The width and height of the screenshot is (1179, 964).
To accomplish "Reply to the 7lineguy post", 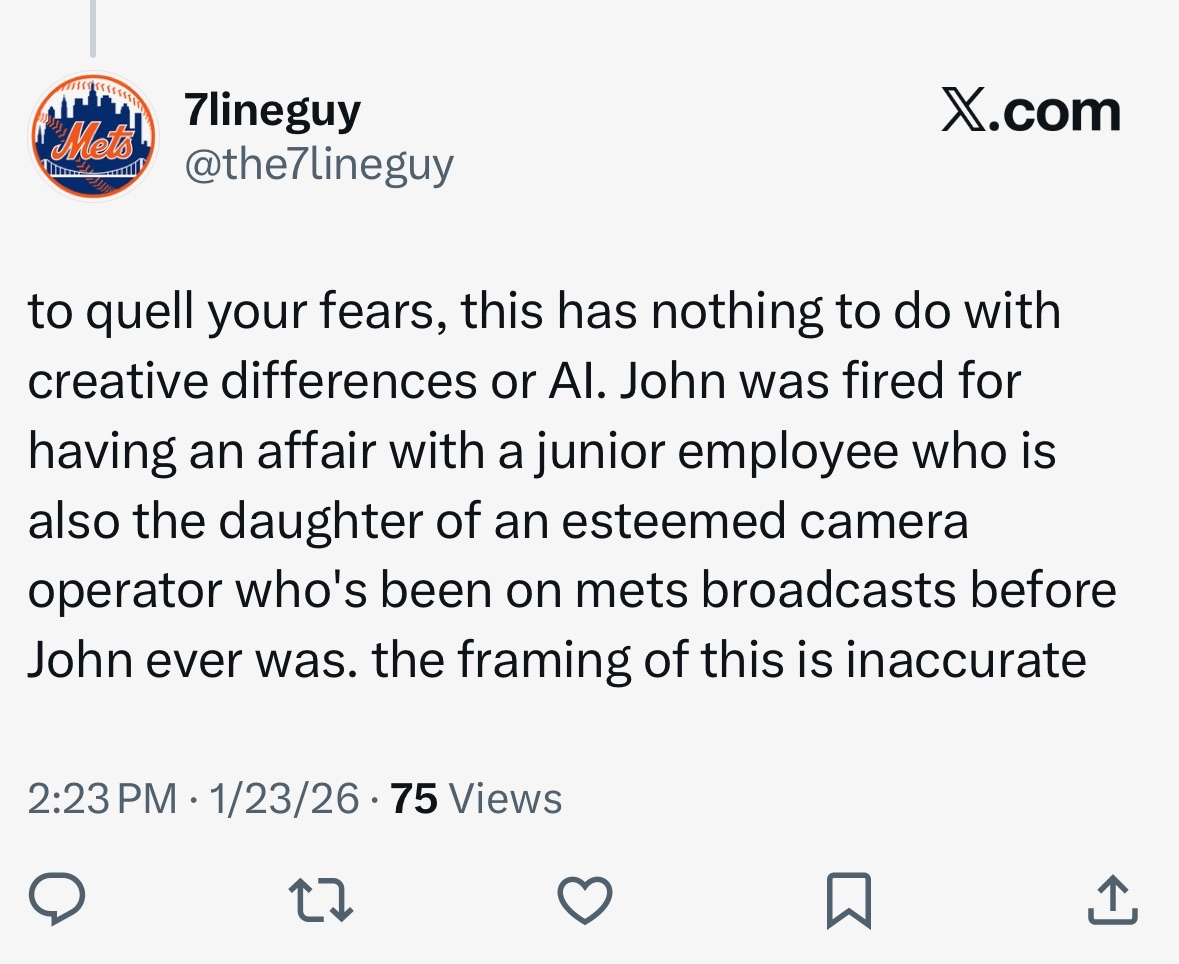I will pos(57,898).
